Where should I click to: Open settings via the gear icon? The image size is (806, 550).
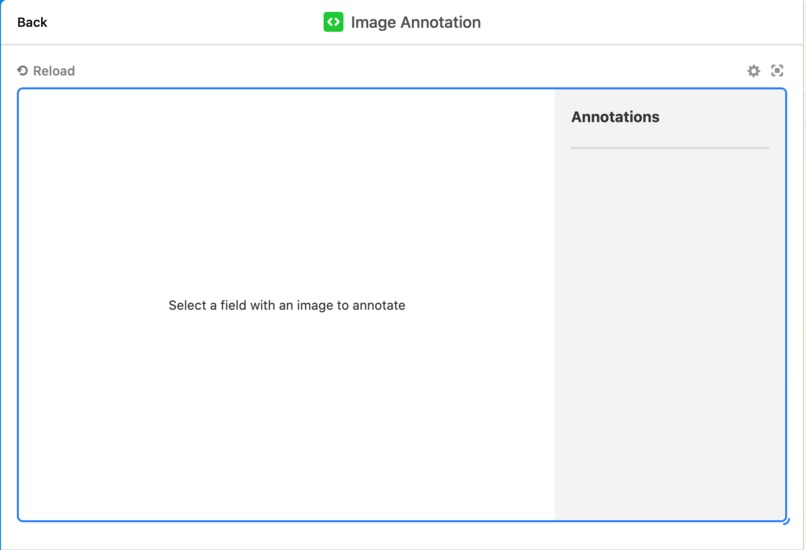pyautogui.click(x=754, y=70)
